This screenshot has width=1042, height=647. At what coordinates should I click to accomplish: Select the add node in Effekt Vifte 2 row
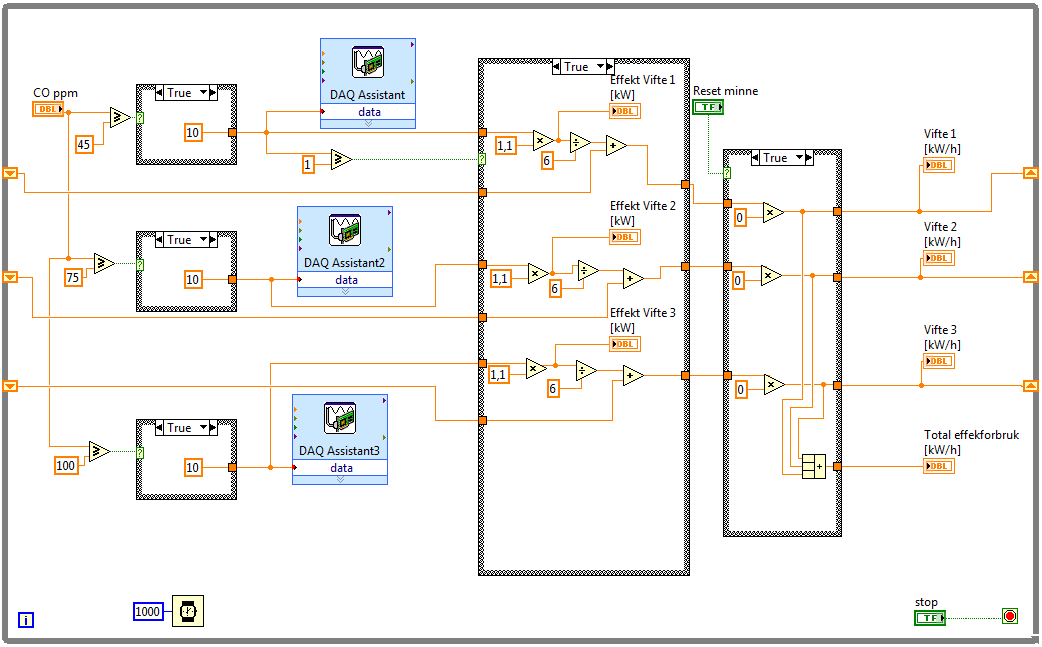pyautogui.click(x=633, y=279)
